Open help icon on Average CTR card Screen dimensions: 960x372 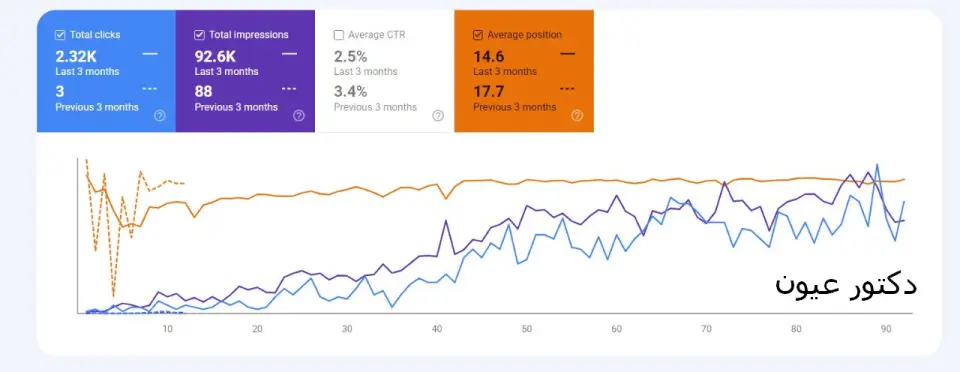coord(438,116)
